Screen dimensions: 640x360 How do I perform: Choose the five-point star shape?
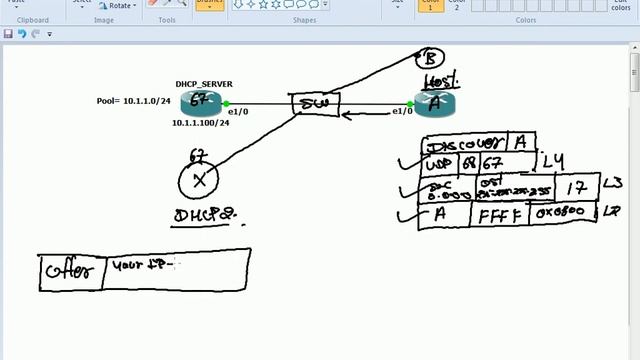(x=264, y=4)
